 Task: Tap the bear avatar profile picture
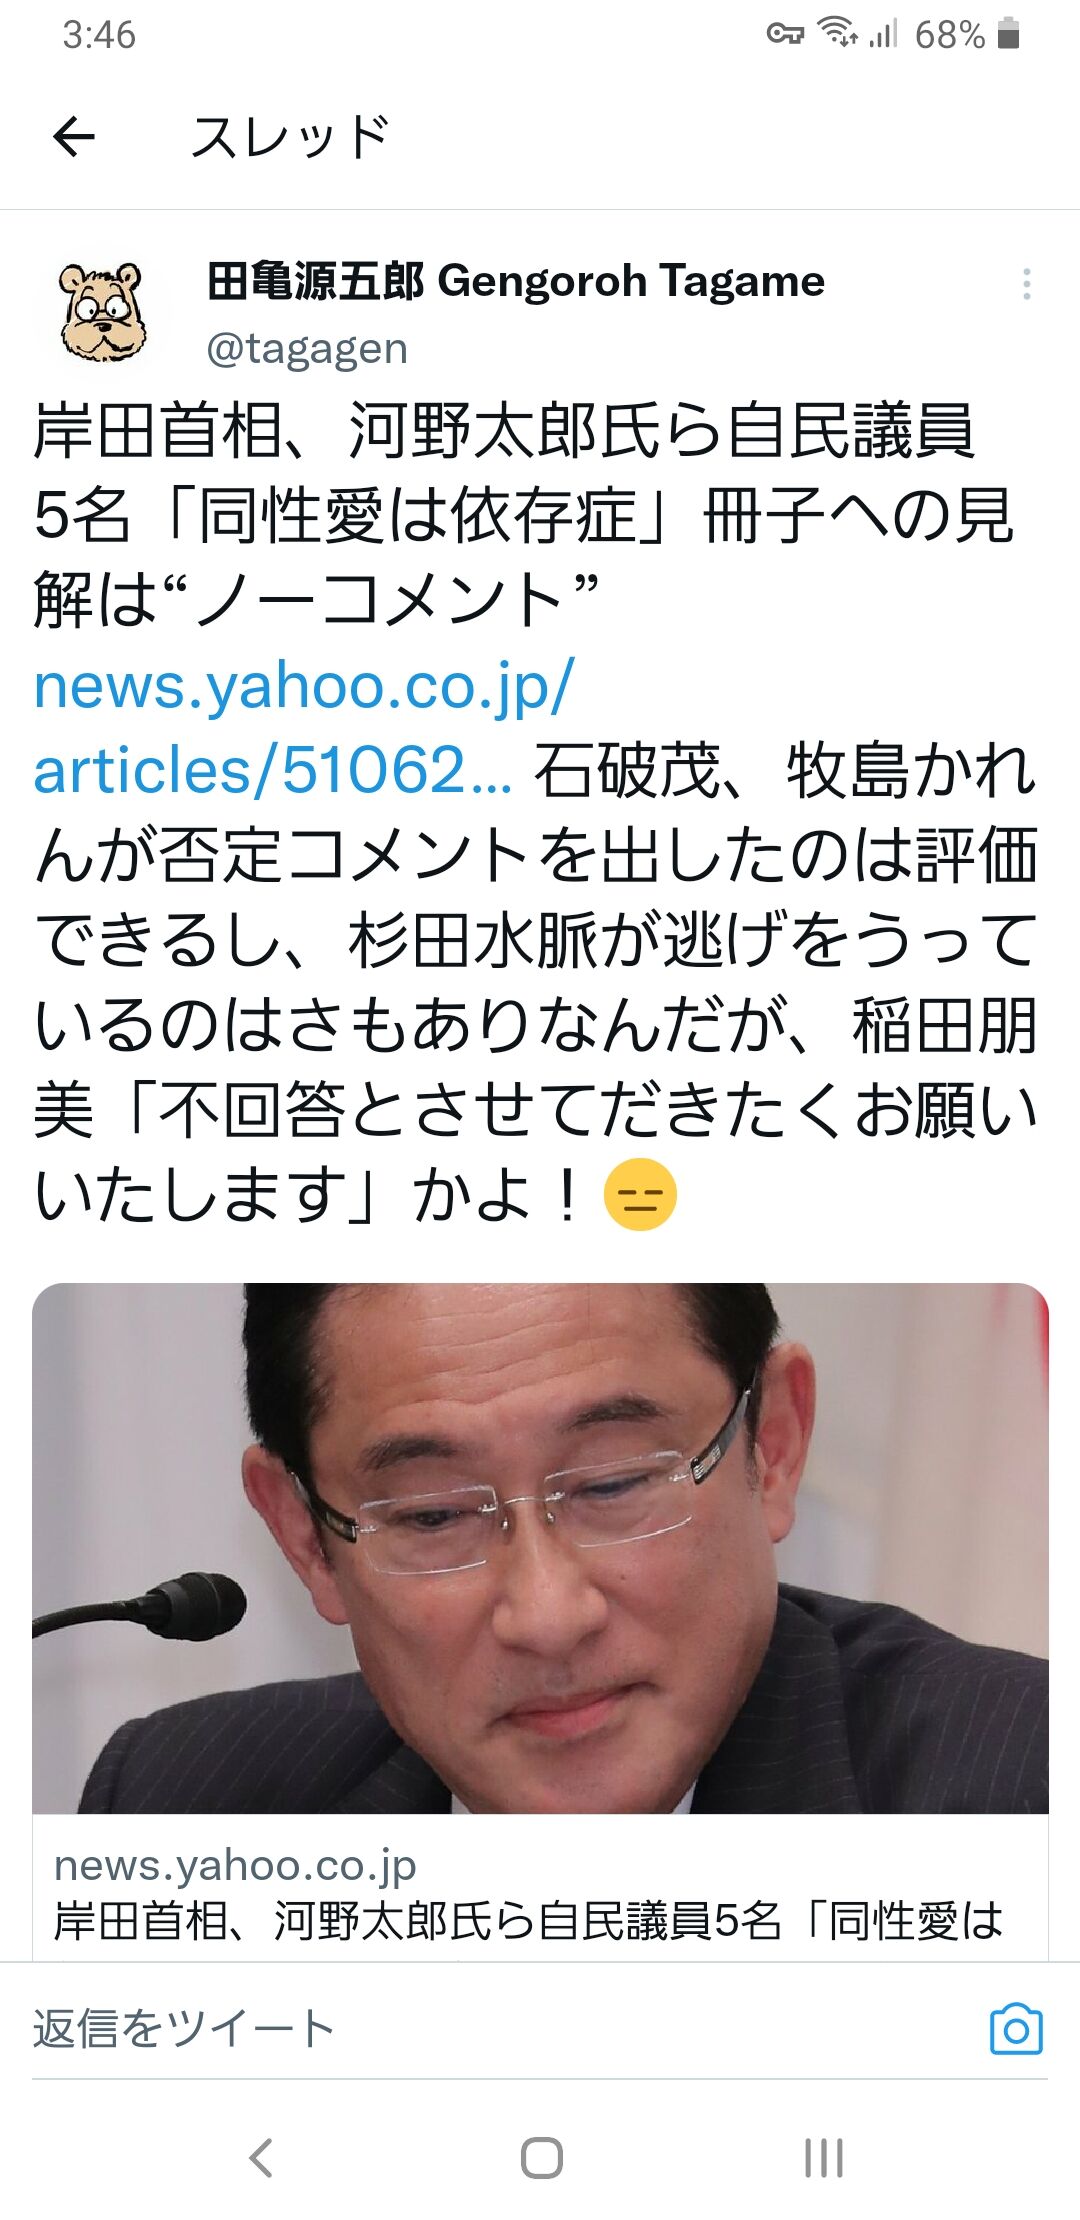102,312
